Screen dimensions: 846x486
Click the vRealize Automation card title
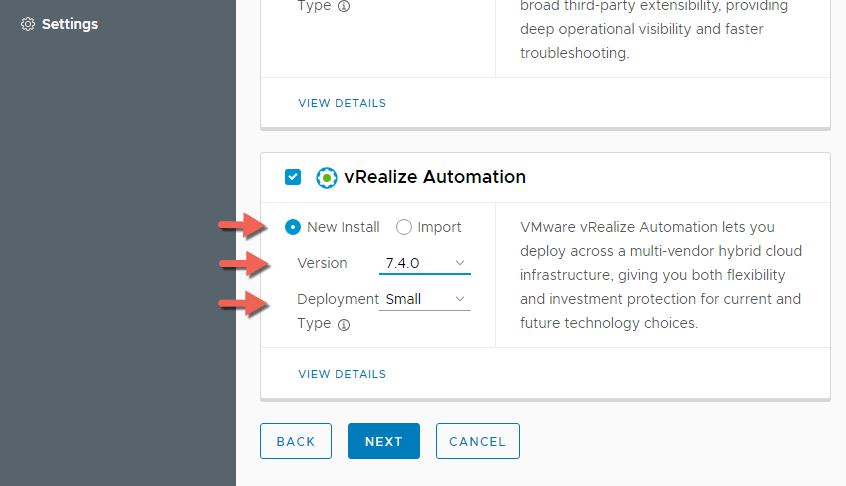click(435, 177)
